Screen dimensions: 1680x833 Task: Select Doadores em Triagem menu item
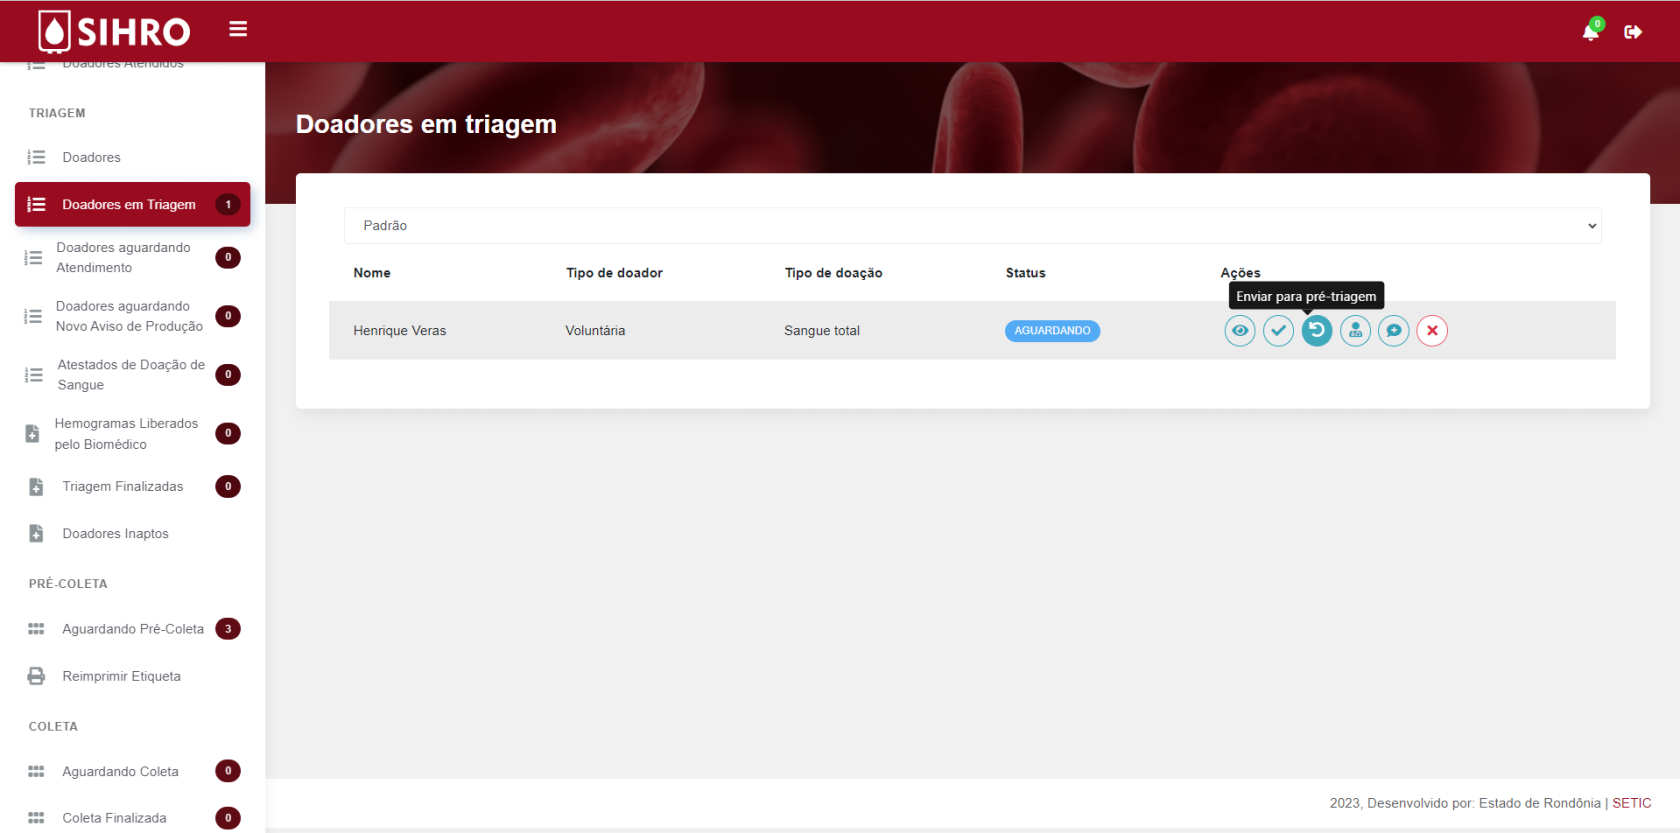(132, 205)
